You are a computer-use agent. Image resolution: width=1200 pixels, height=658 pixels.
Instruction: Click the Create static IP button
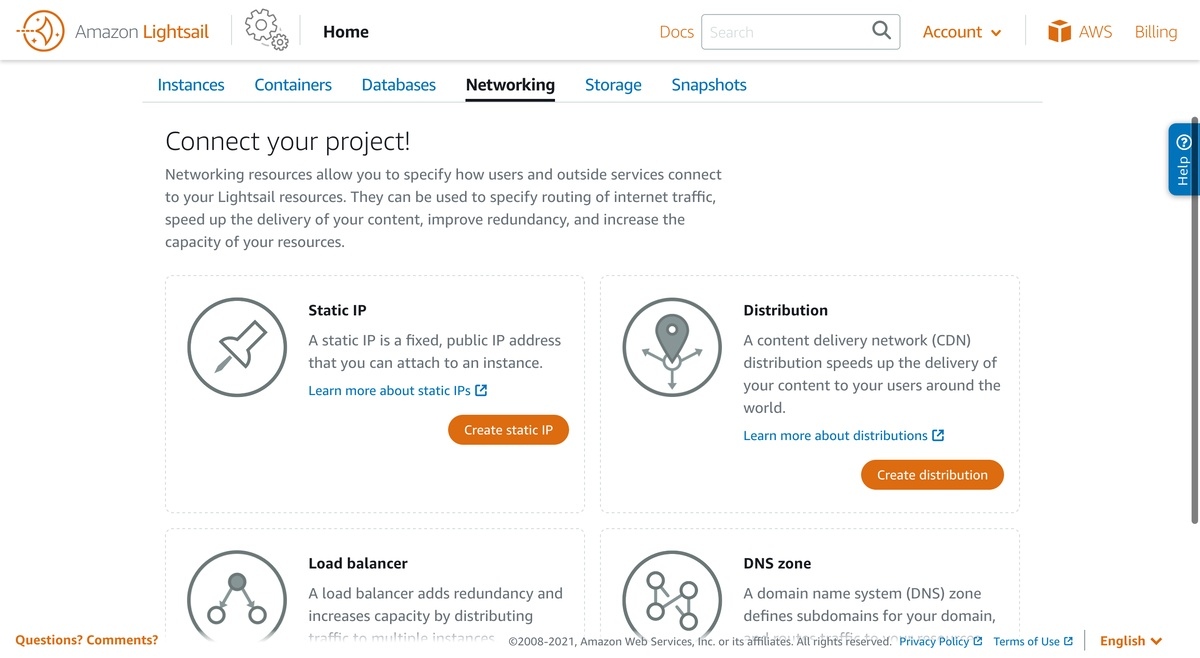coord(508,430)
